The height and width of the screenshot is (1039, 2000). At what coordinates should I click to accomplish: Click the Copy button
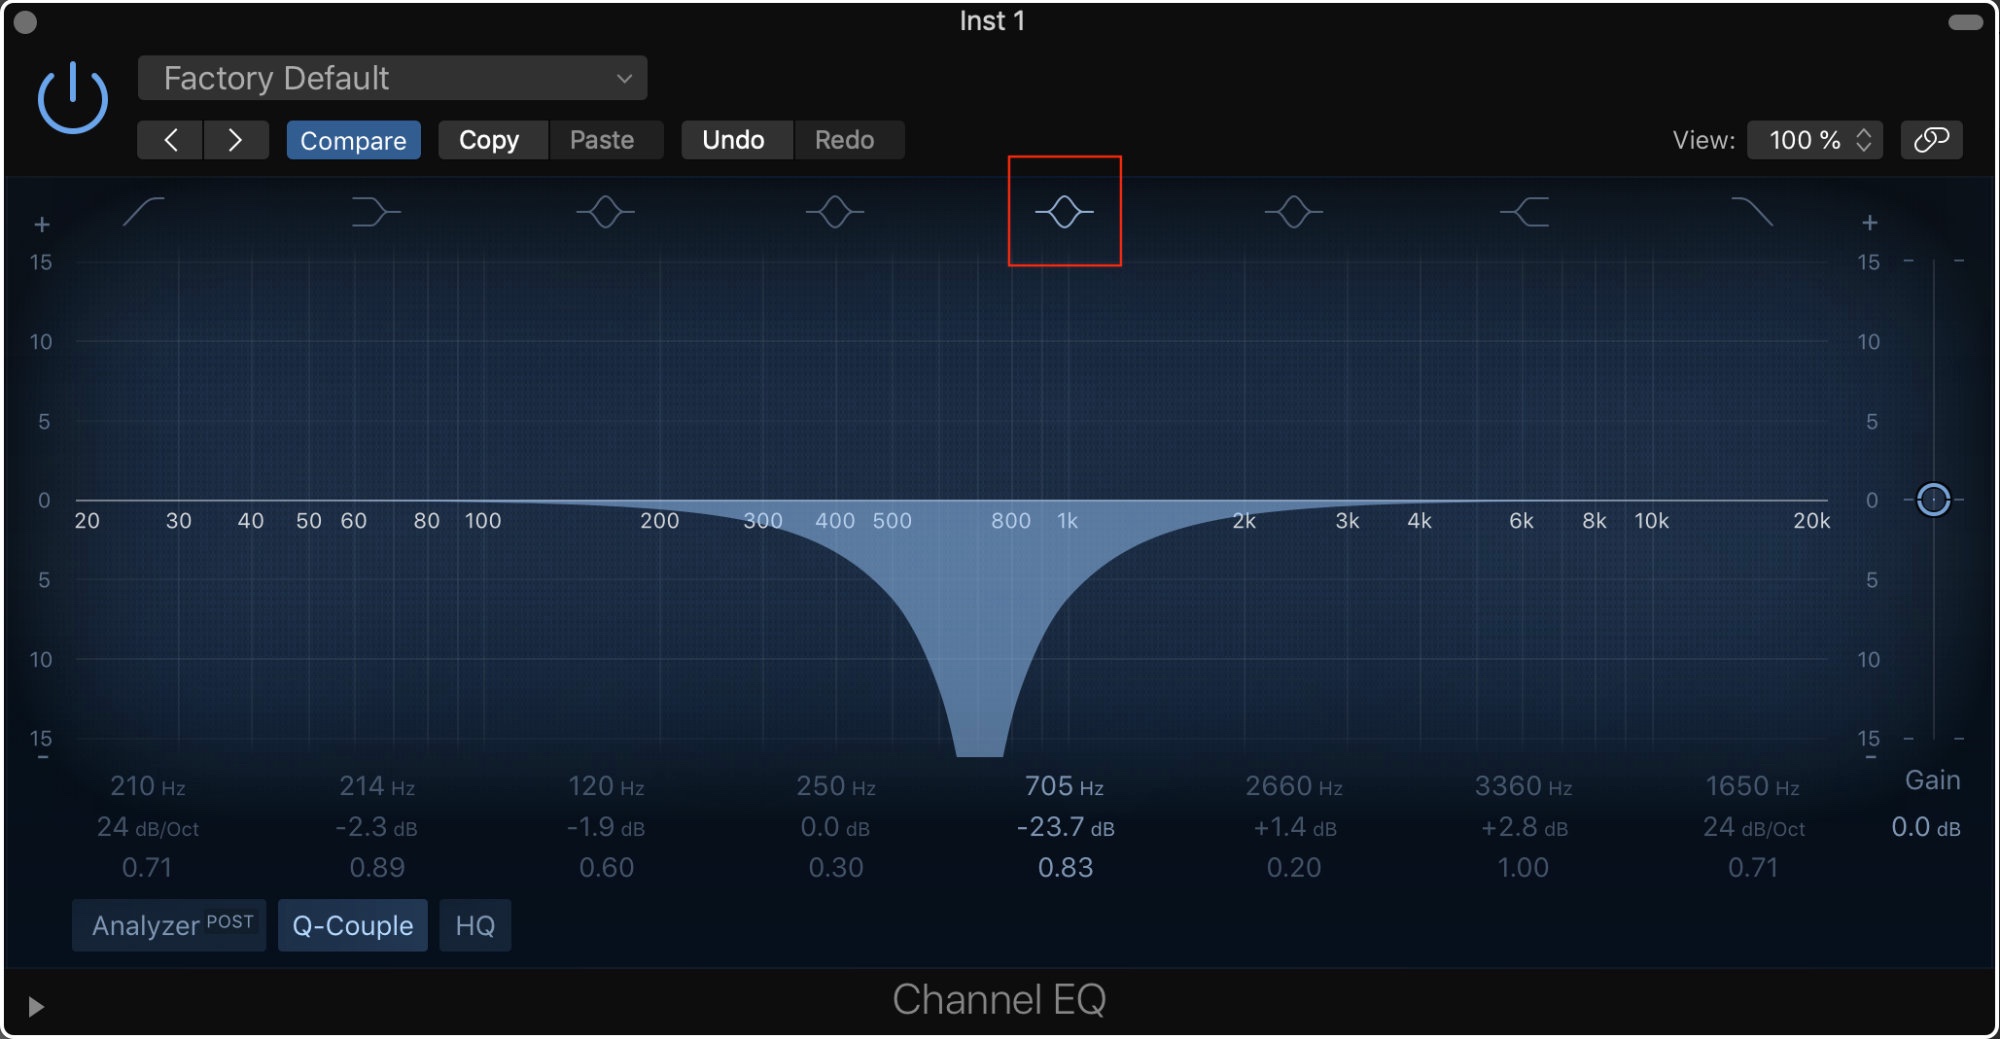point(489,140)
